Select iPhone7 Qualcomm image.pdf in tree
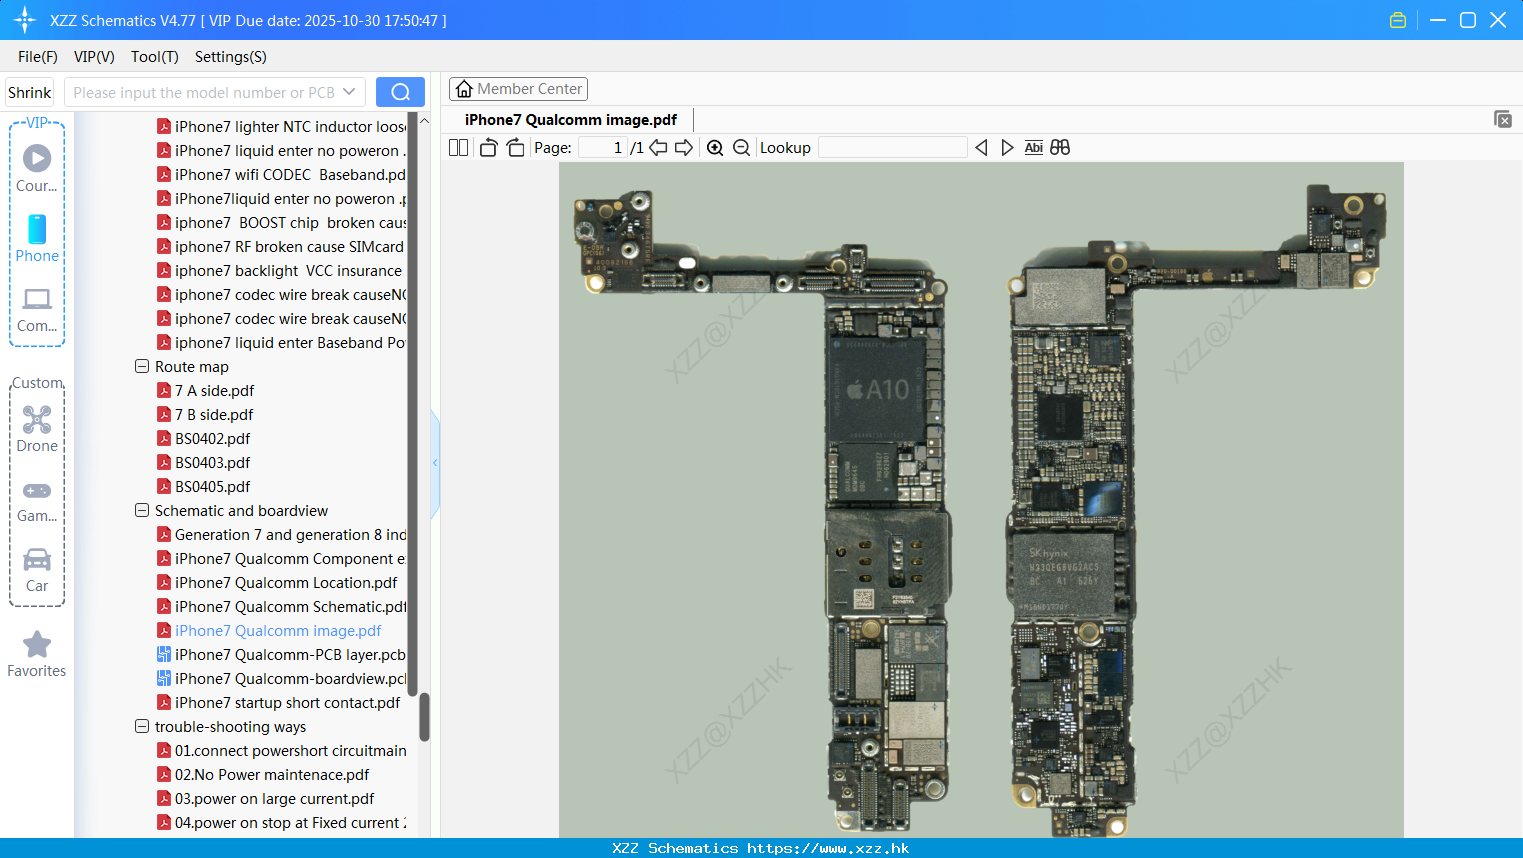This screenshot has width=1523, height=858. [x=278, y=630]
